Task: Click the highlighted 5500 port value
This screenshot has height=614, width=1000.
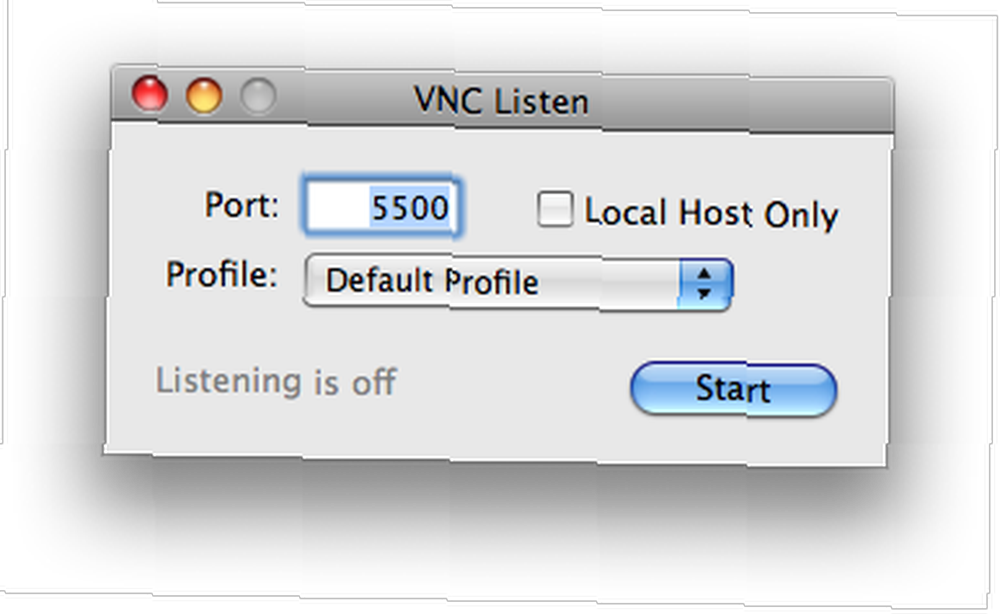Action: pyautogui.click(x=410, y=207)
